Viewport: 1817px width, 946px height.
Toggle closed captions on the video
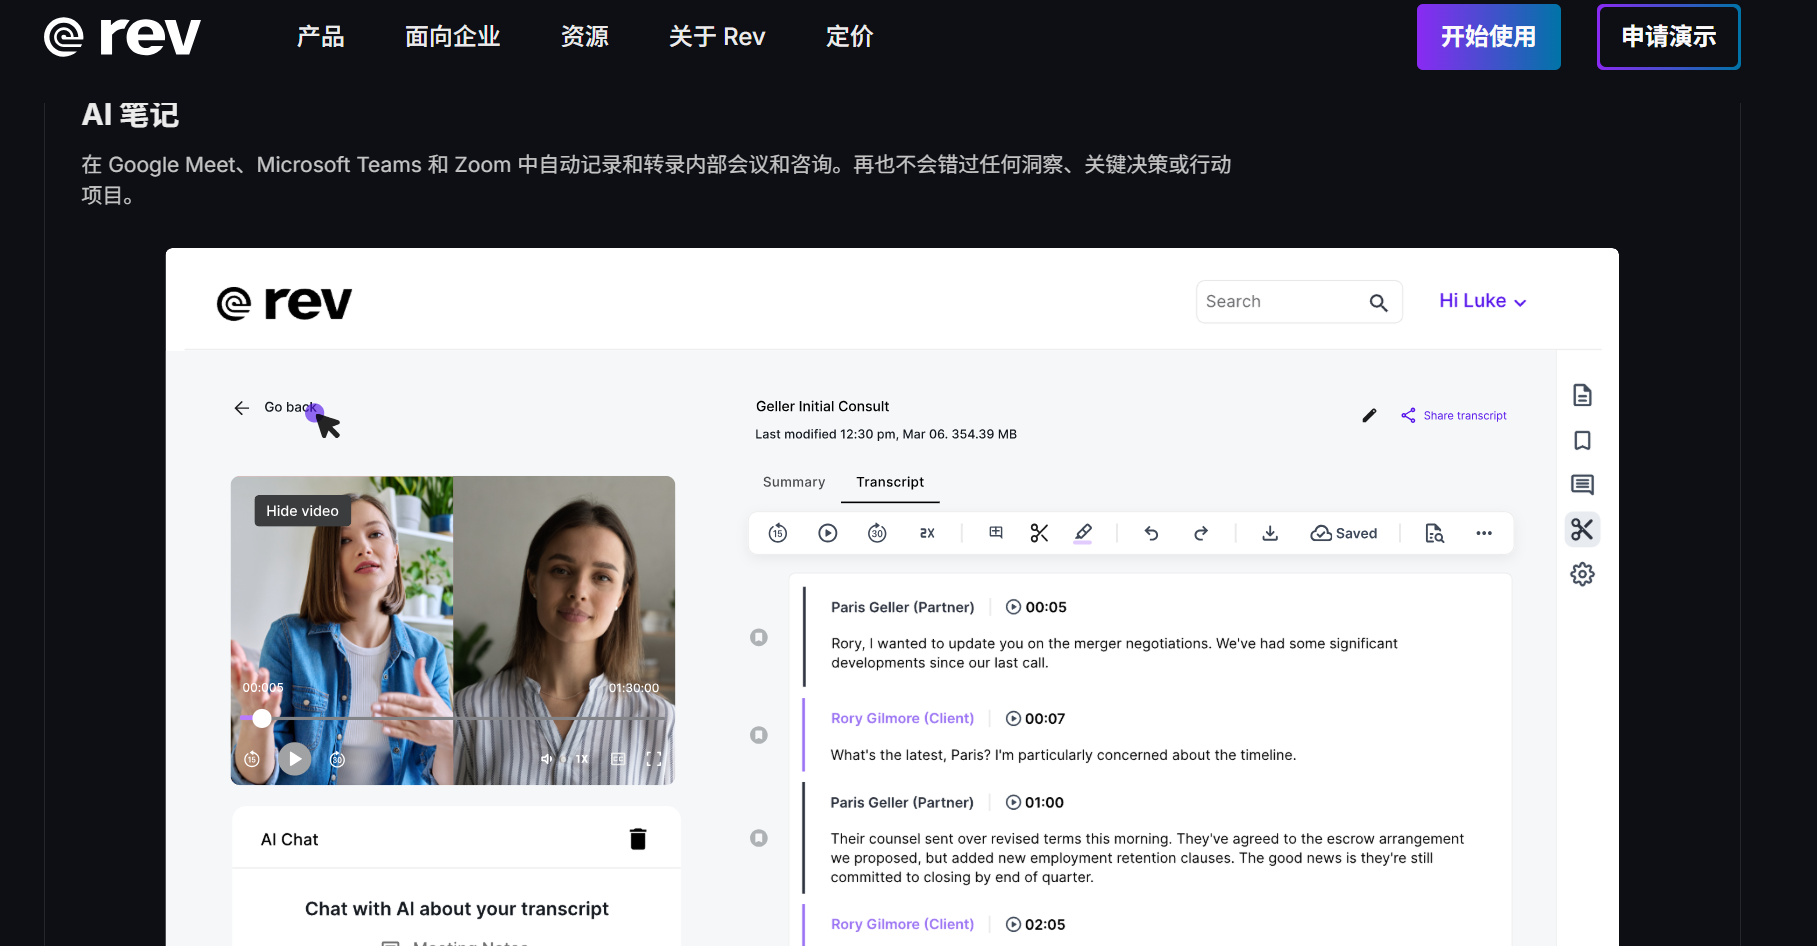pyautogui.click(x=618, y=759)
